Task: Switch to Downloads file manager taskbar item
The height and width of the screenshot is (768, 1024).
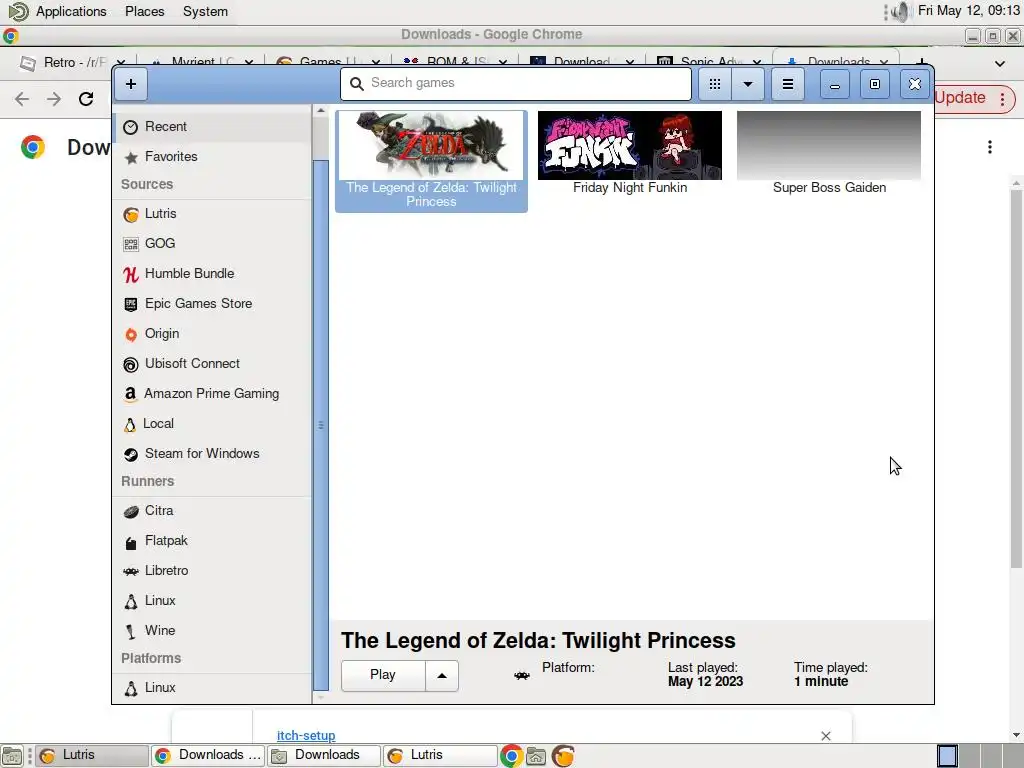Action: pos(324,756)
